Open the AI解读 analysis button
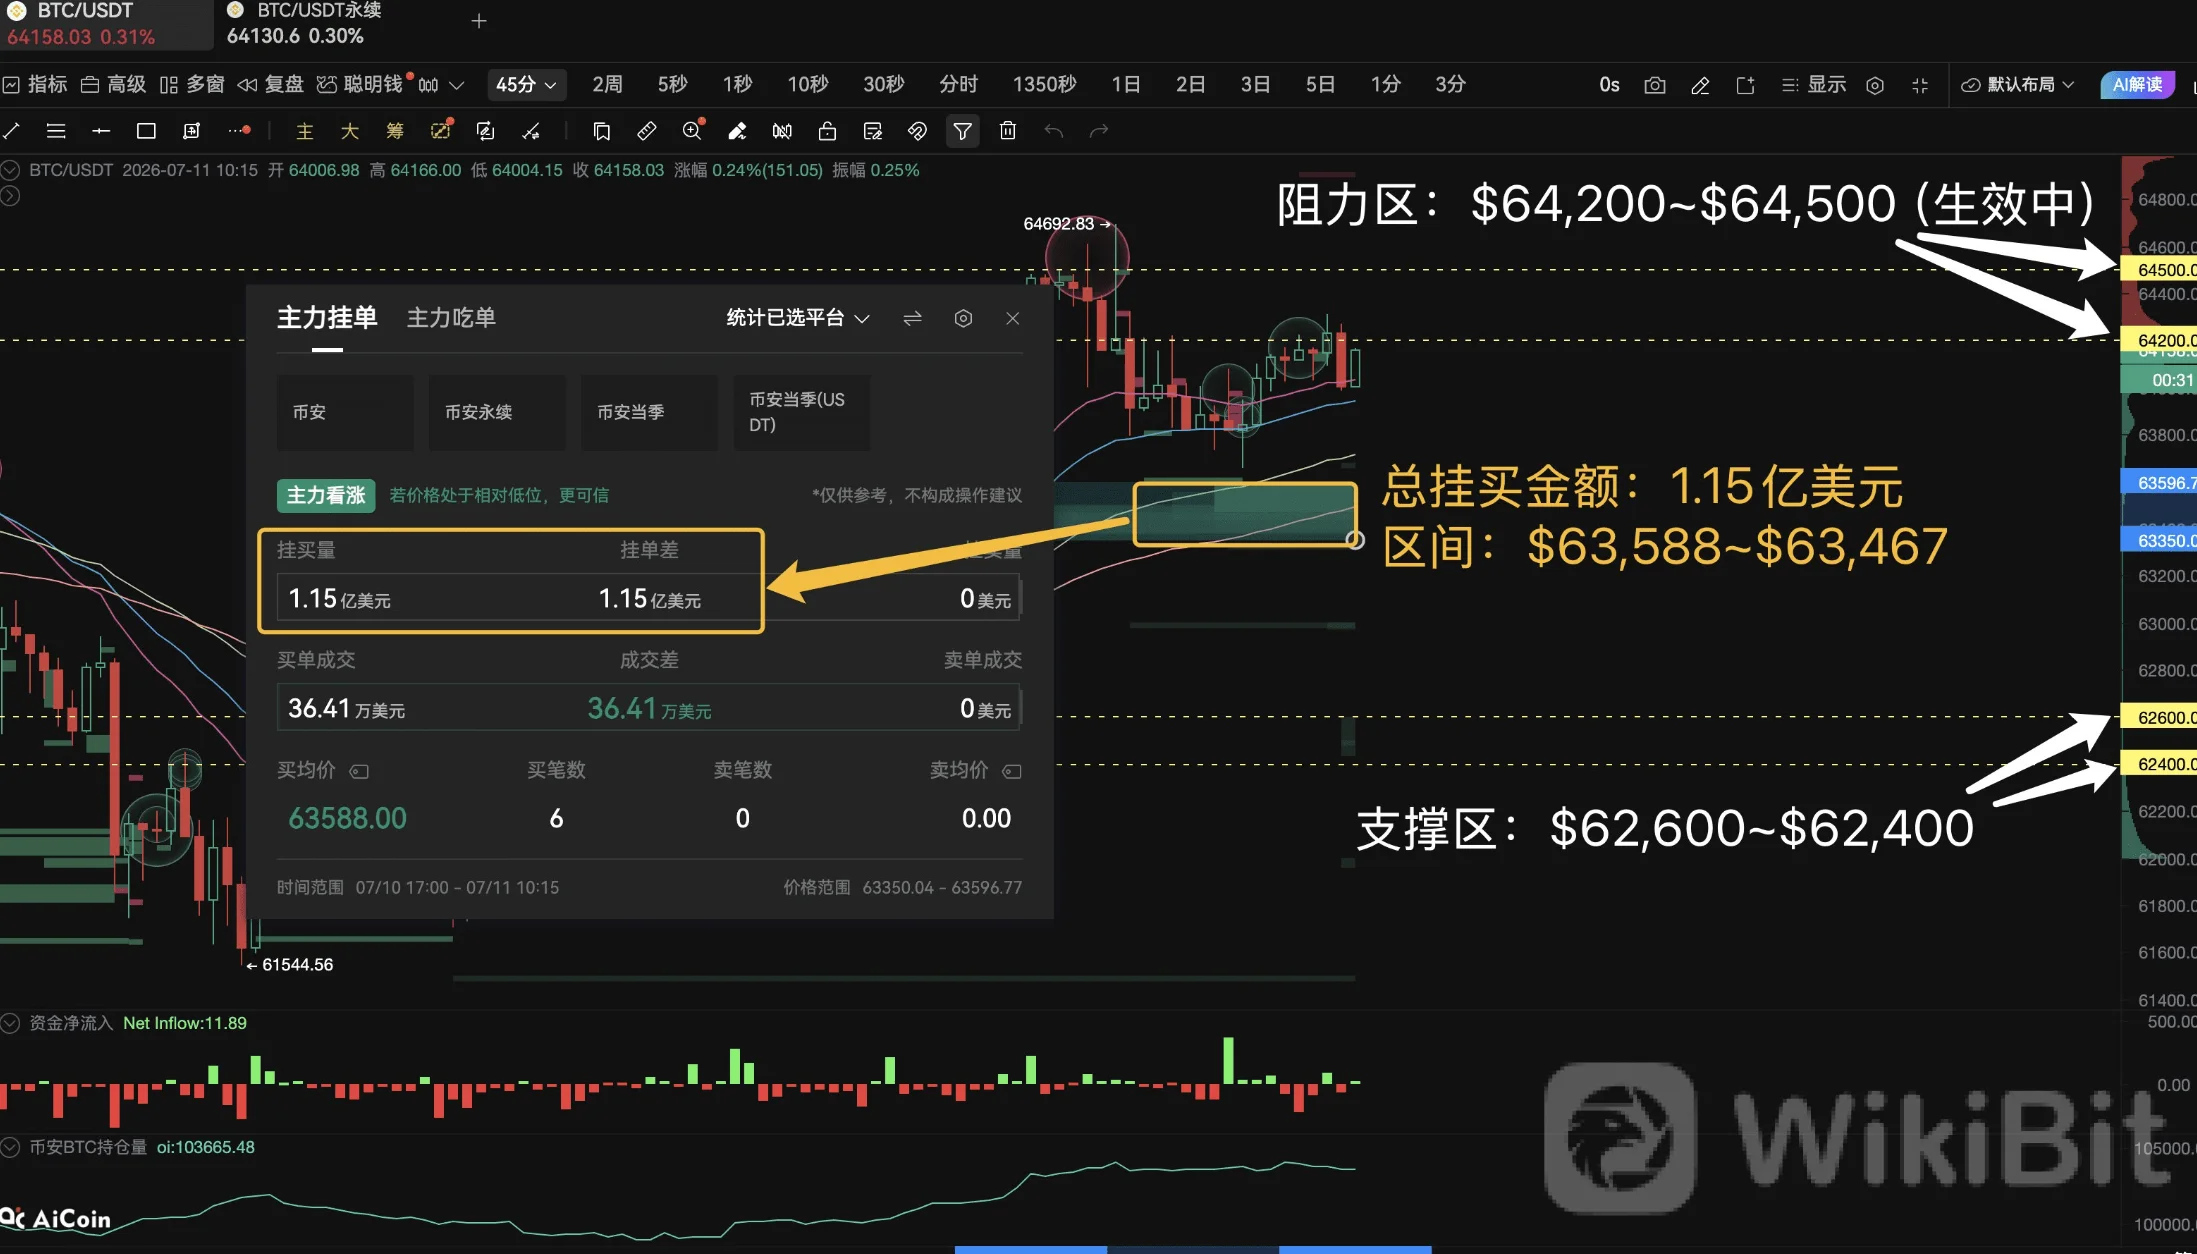This screenshot has height=1254, width=2197. tap(2137, 85)
